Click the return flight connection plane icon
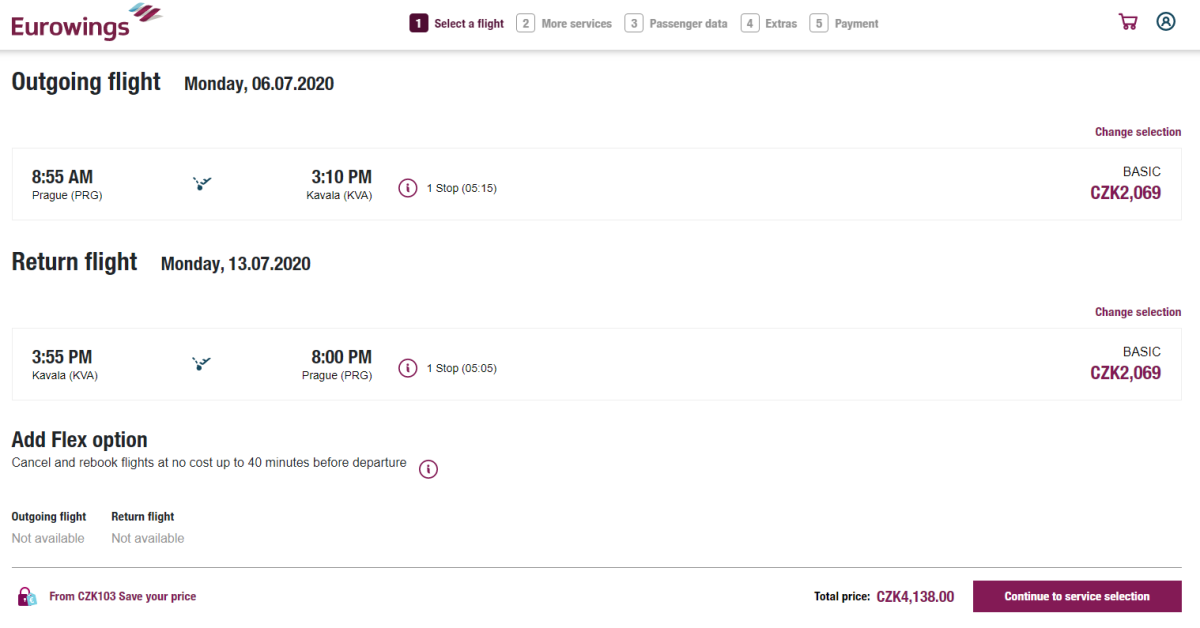 pyautogui.click(x=202, y=364)
